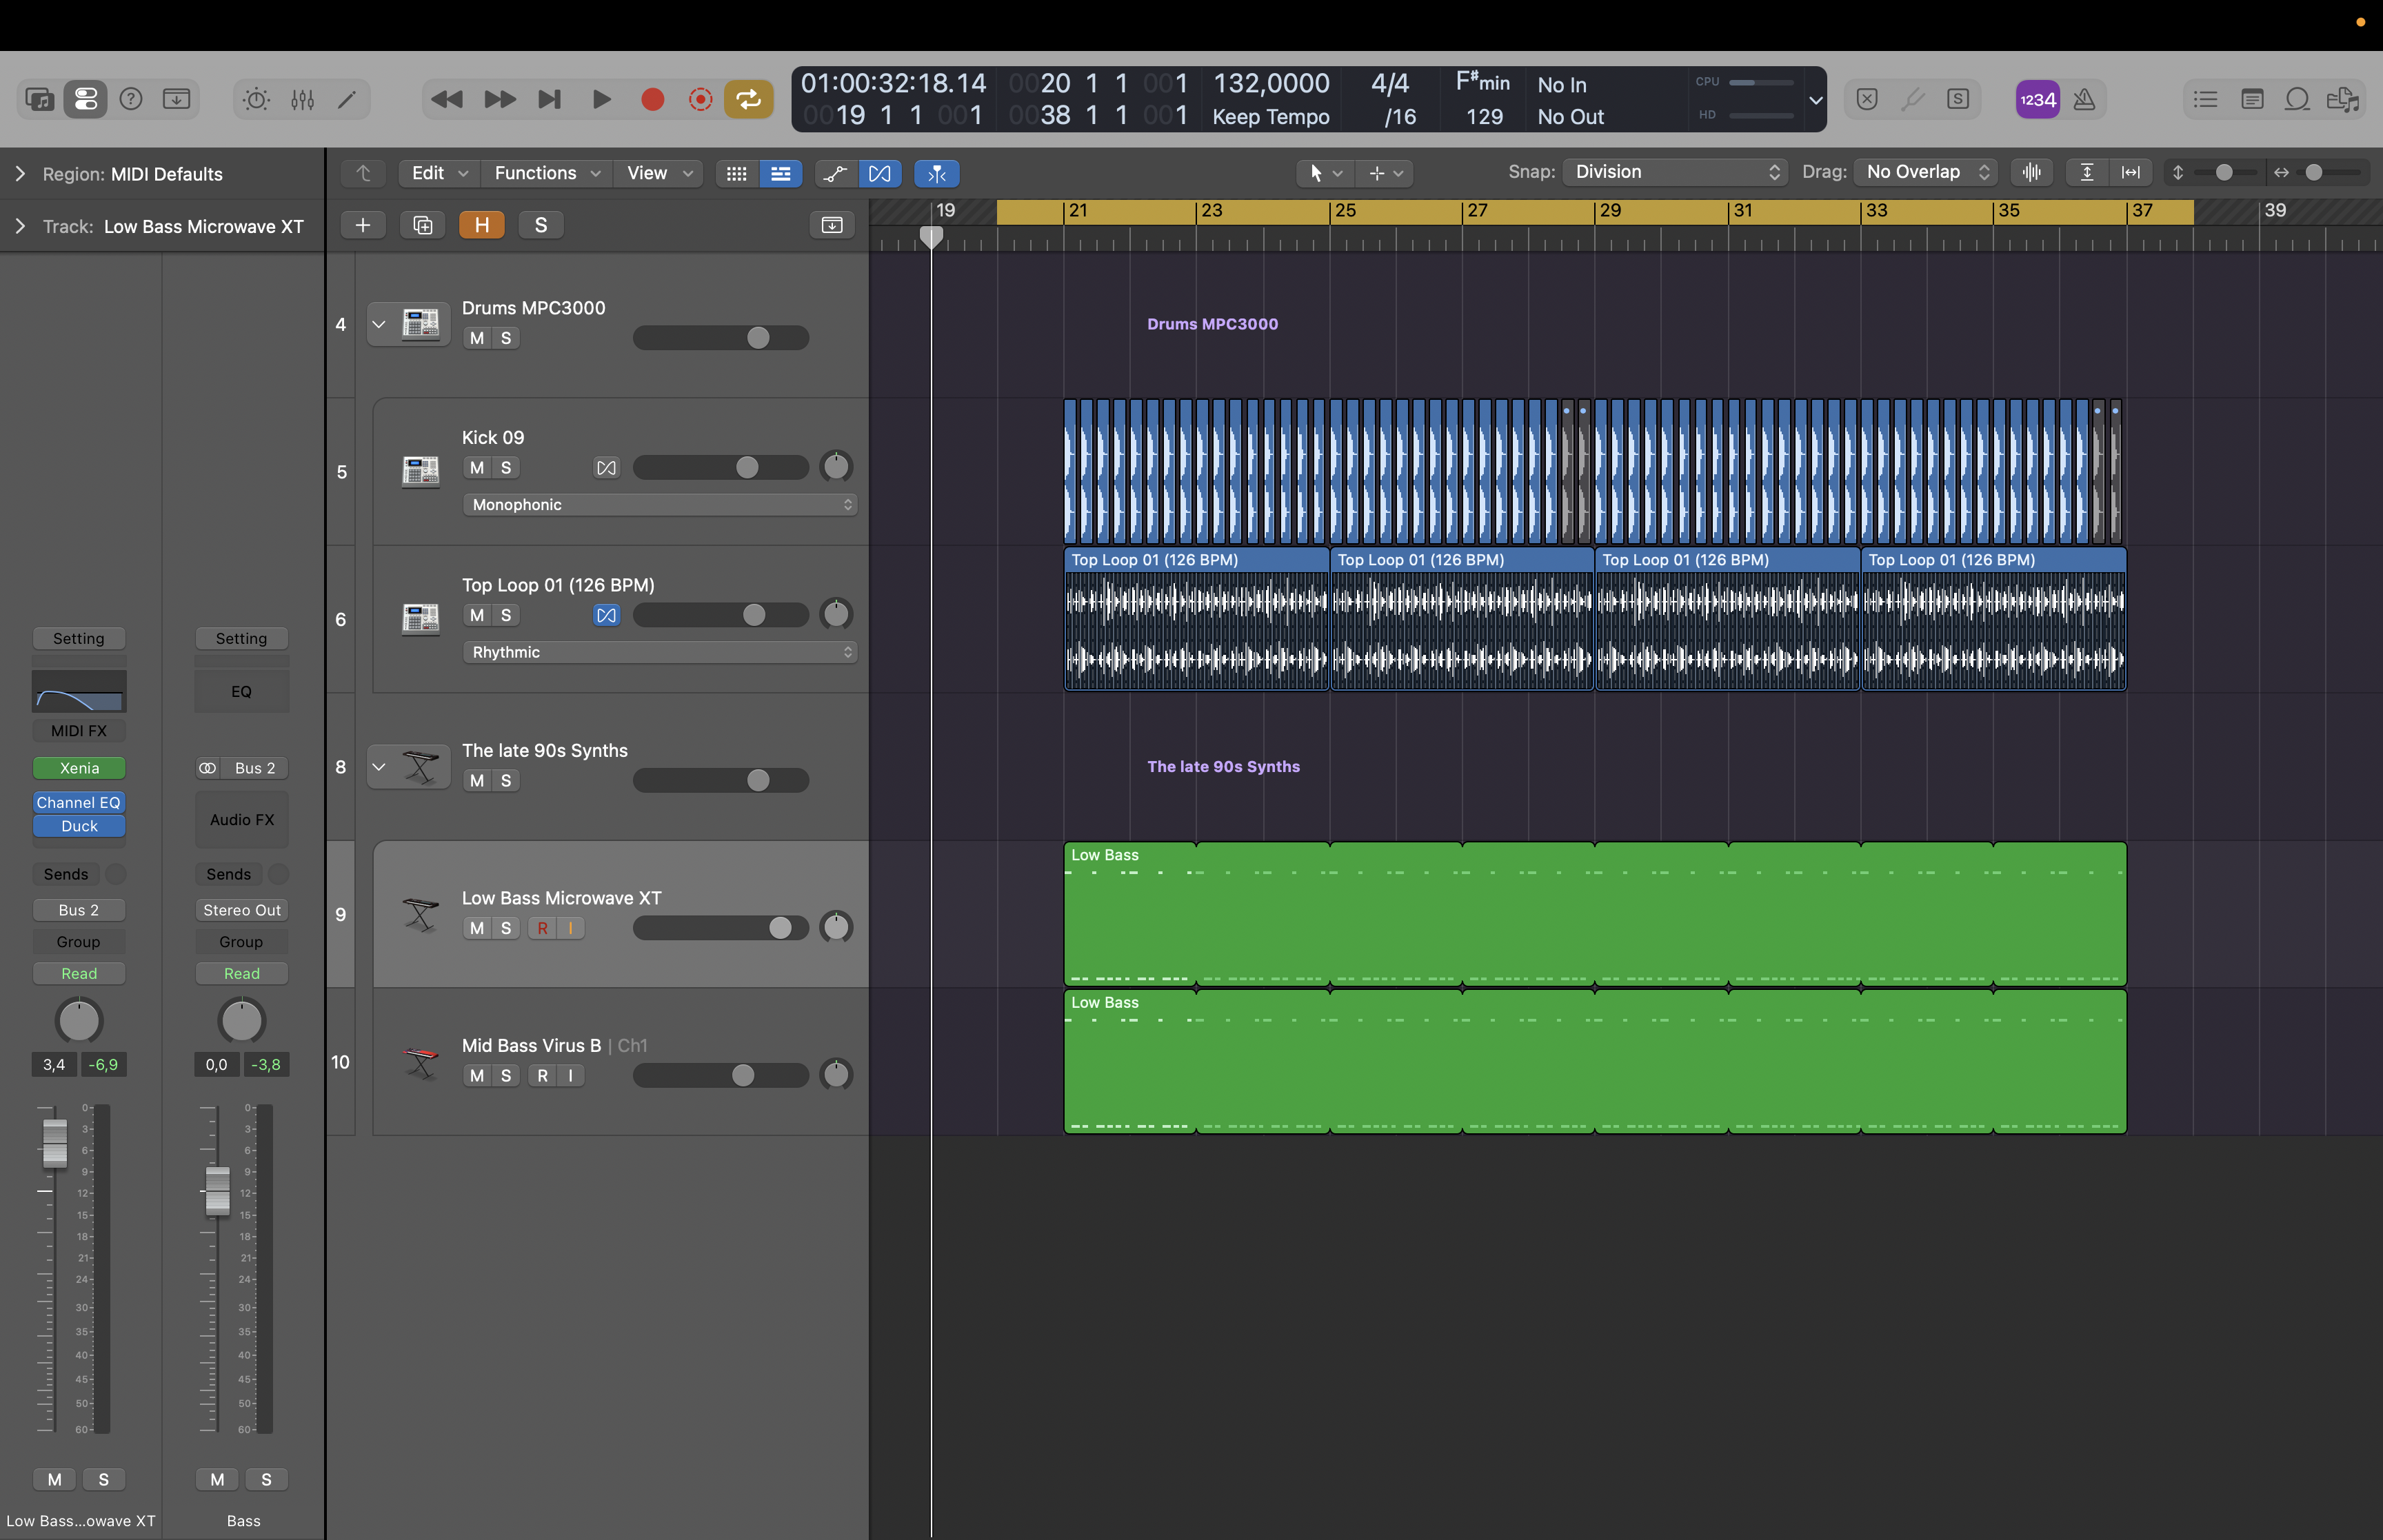
Task: Collapse the Drums MPC3000 track stack
Action: tap(379, 324)
